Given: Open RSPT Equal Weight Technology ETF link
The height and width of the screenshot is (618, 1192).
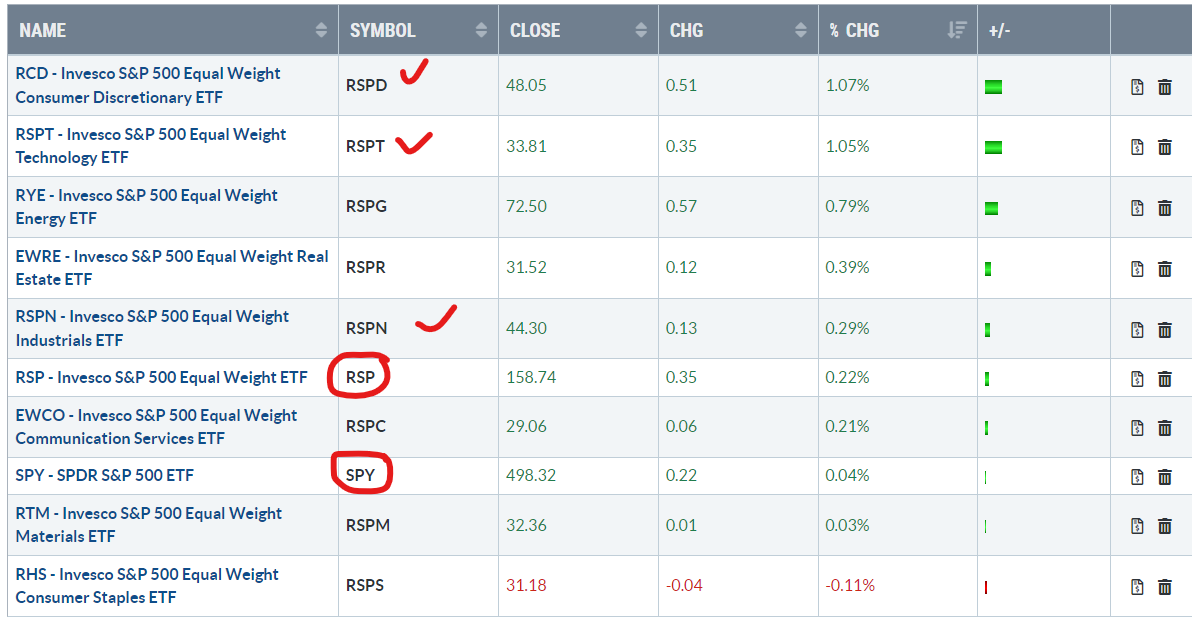Looking at the screenshot, I should pyautogui.click(x=151, y=146).
